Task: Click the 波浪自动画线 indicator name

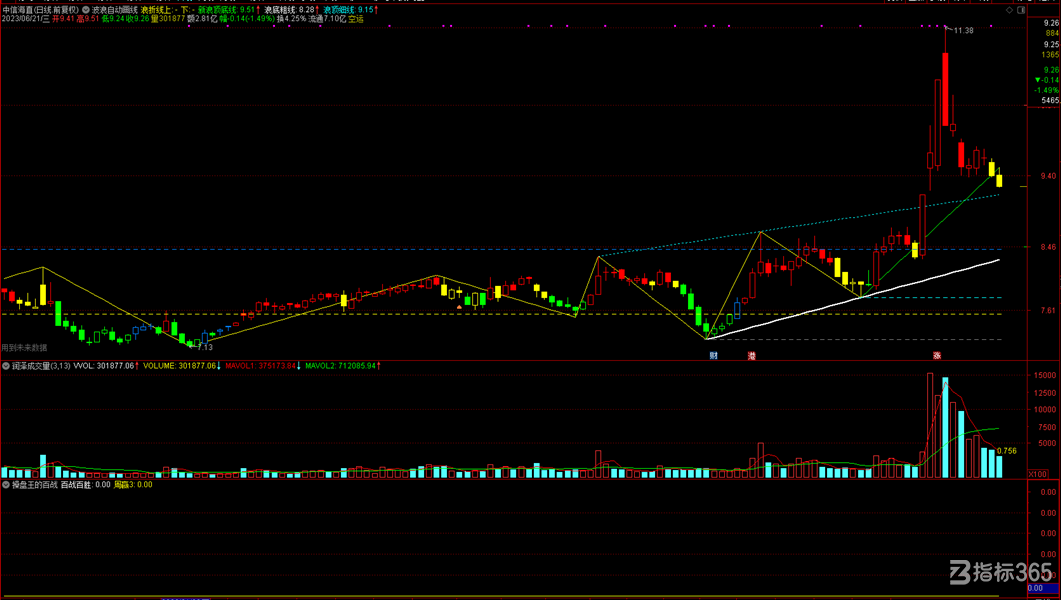Action: point(114,11)
